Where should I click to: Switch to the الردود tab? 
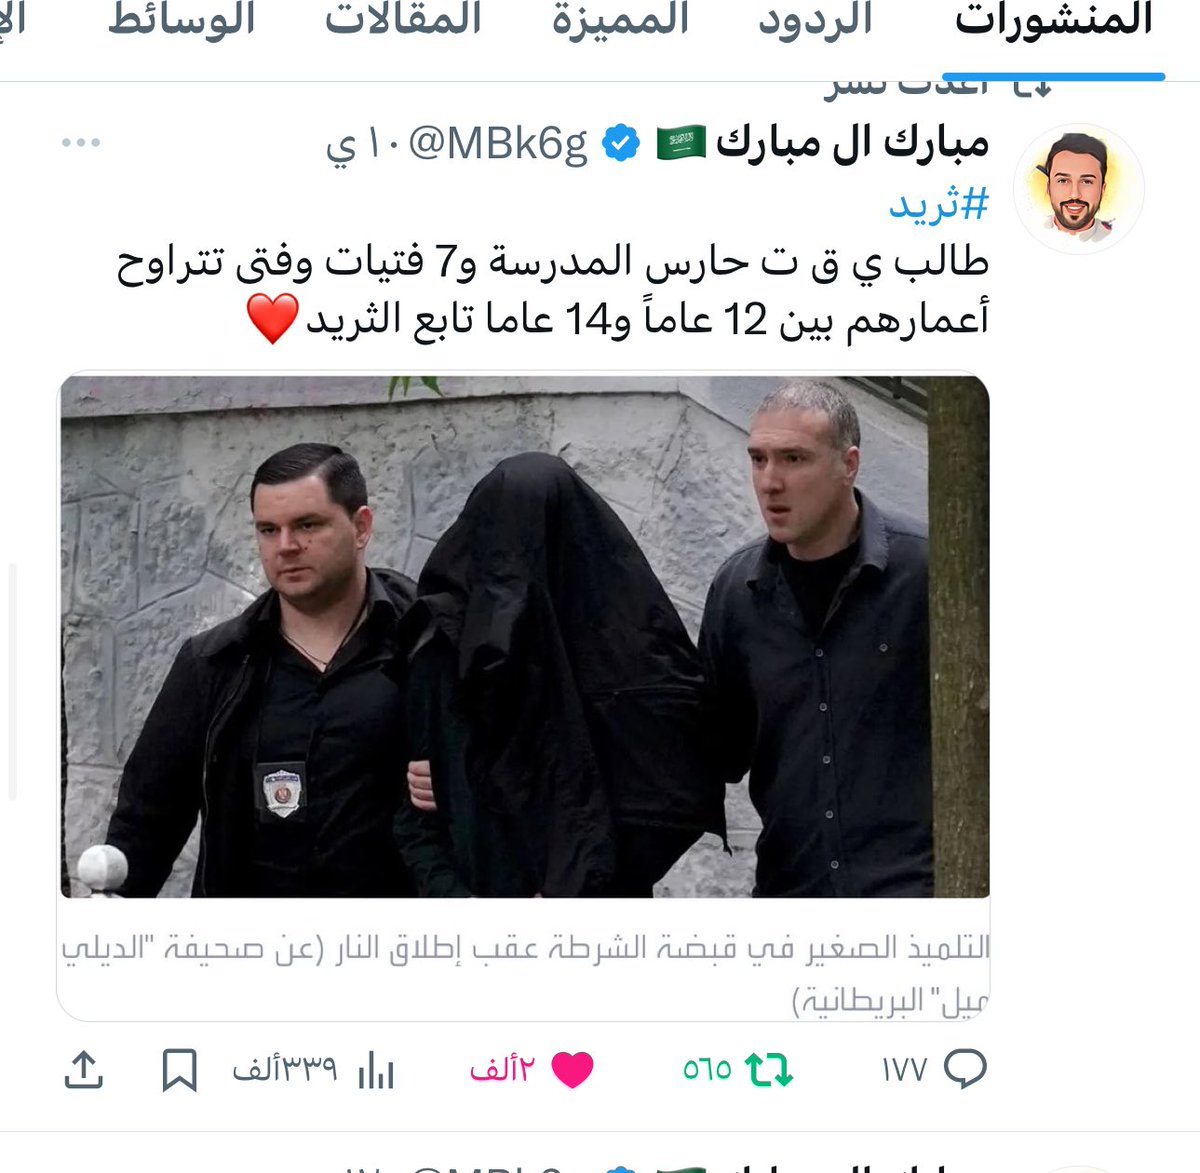click(815, 20)
